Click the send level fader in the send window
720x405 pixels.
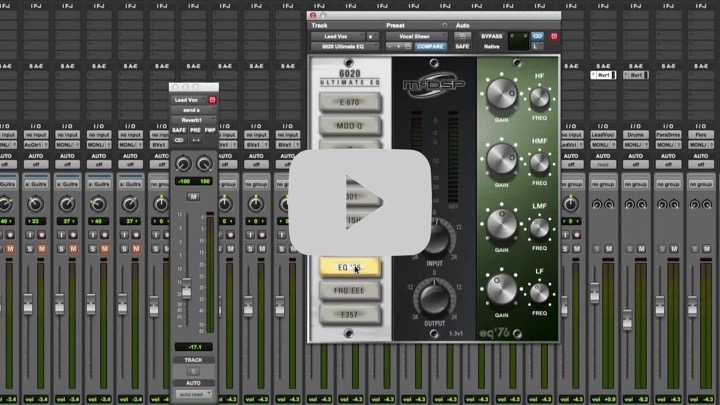point(186,288)
